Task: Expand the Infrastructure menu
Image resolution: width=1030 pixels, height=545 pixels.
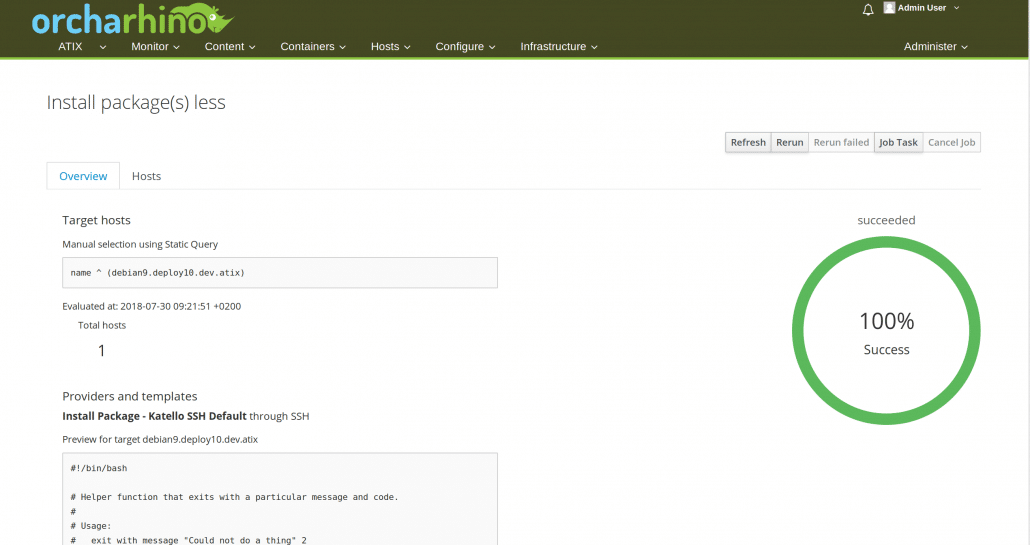Action: [559, 47]
